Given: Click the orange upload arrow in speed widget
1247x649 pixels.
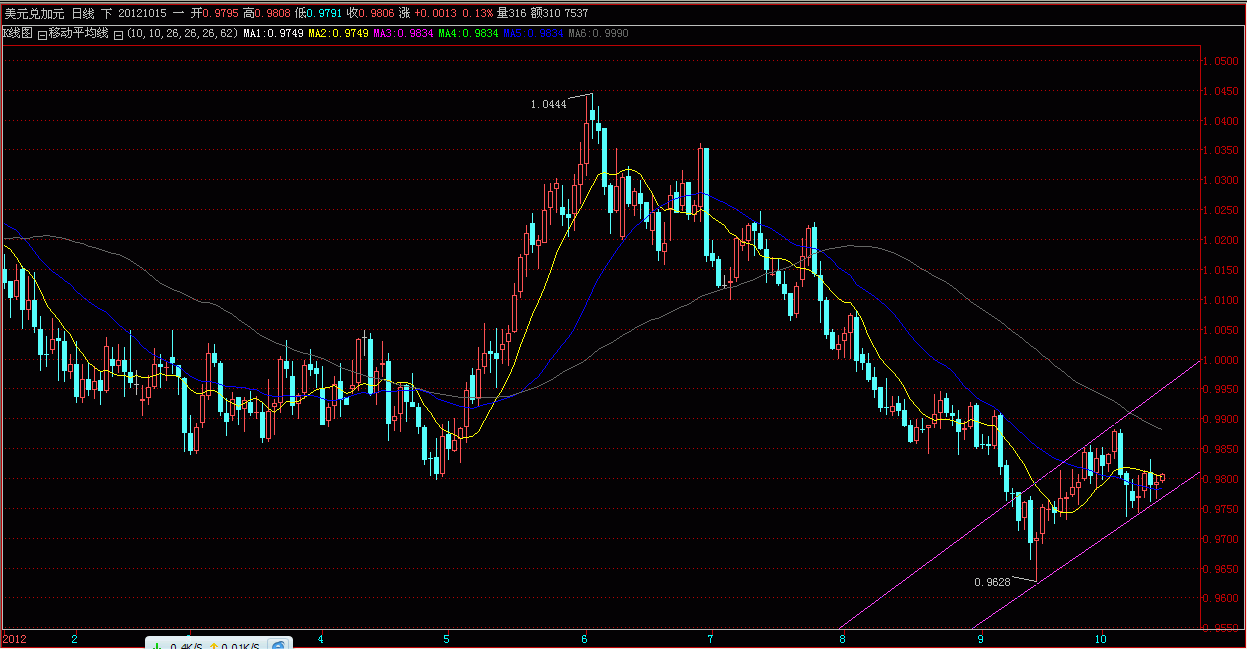Looking at the screenshot, I should click(214, 646).
